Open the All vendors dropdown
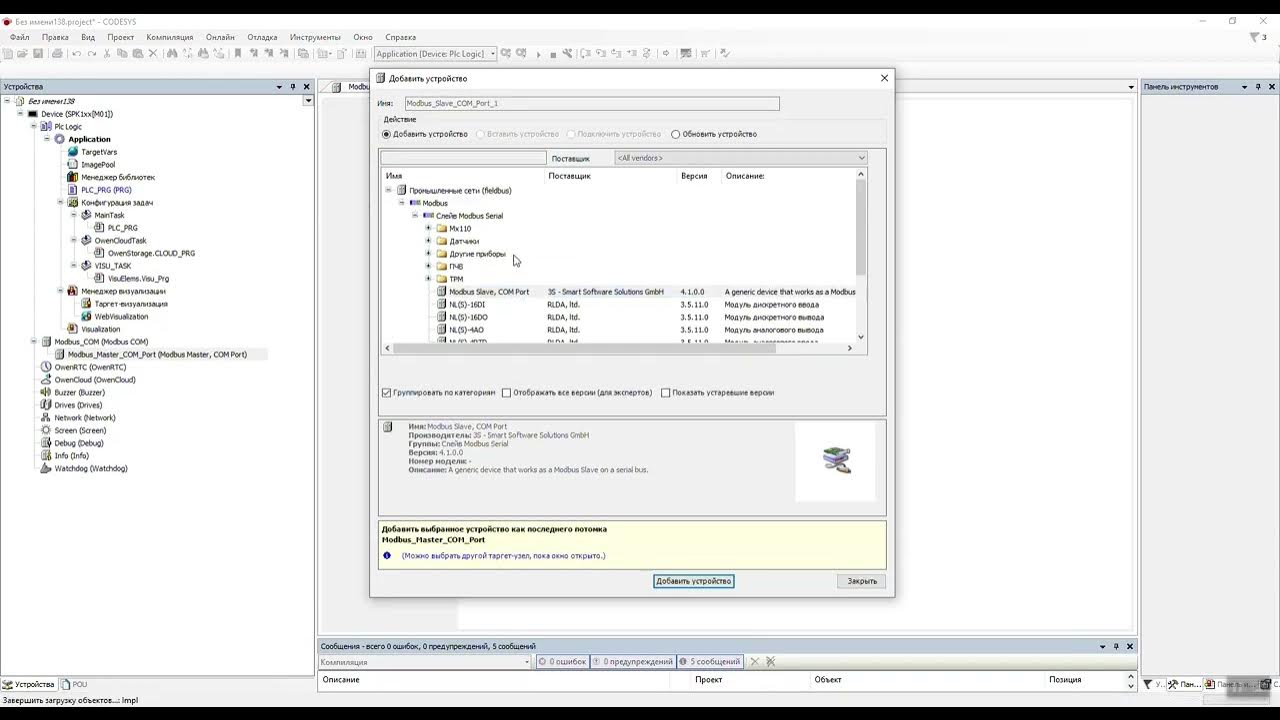The width and height of the screenshot is (1280, 720). coord(740,158)
